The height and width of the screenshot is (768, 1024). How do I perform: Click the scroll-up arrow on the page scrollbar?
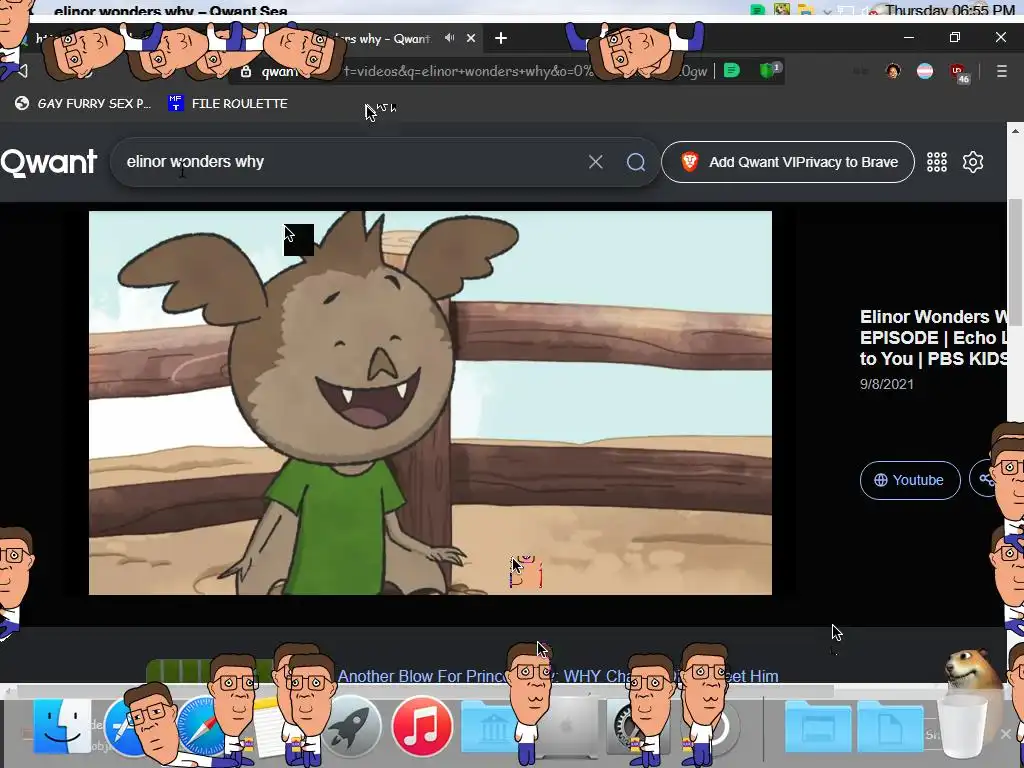click(x=1016, y=131)
